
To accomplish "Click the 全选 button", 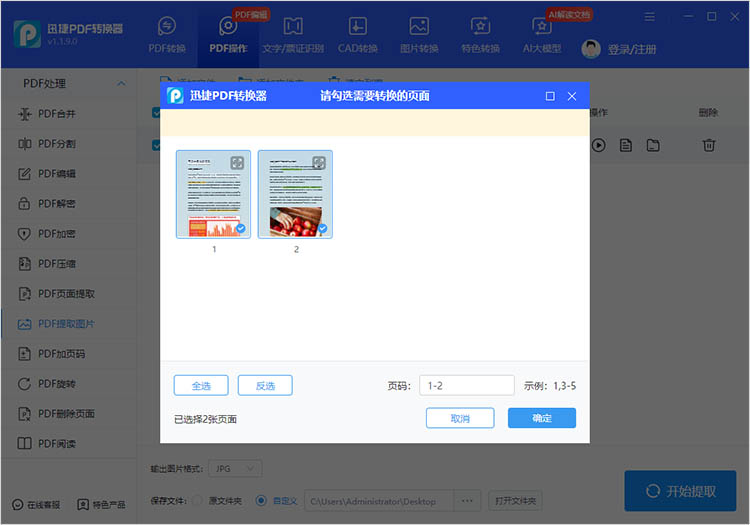I will (200, 385).
